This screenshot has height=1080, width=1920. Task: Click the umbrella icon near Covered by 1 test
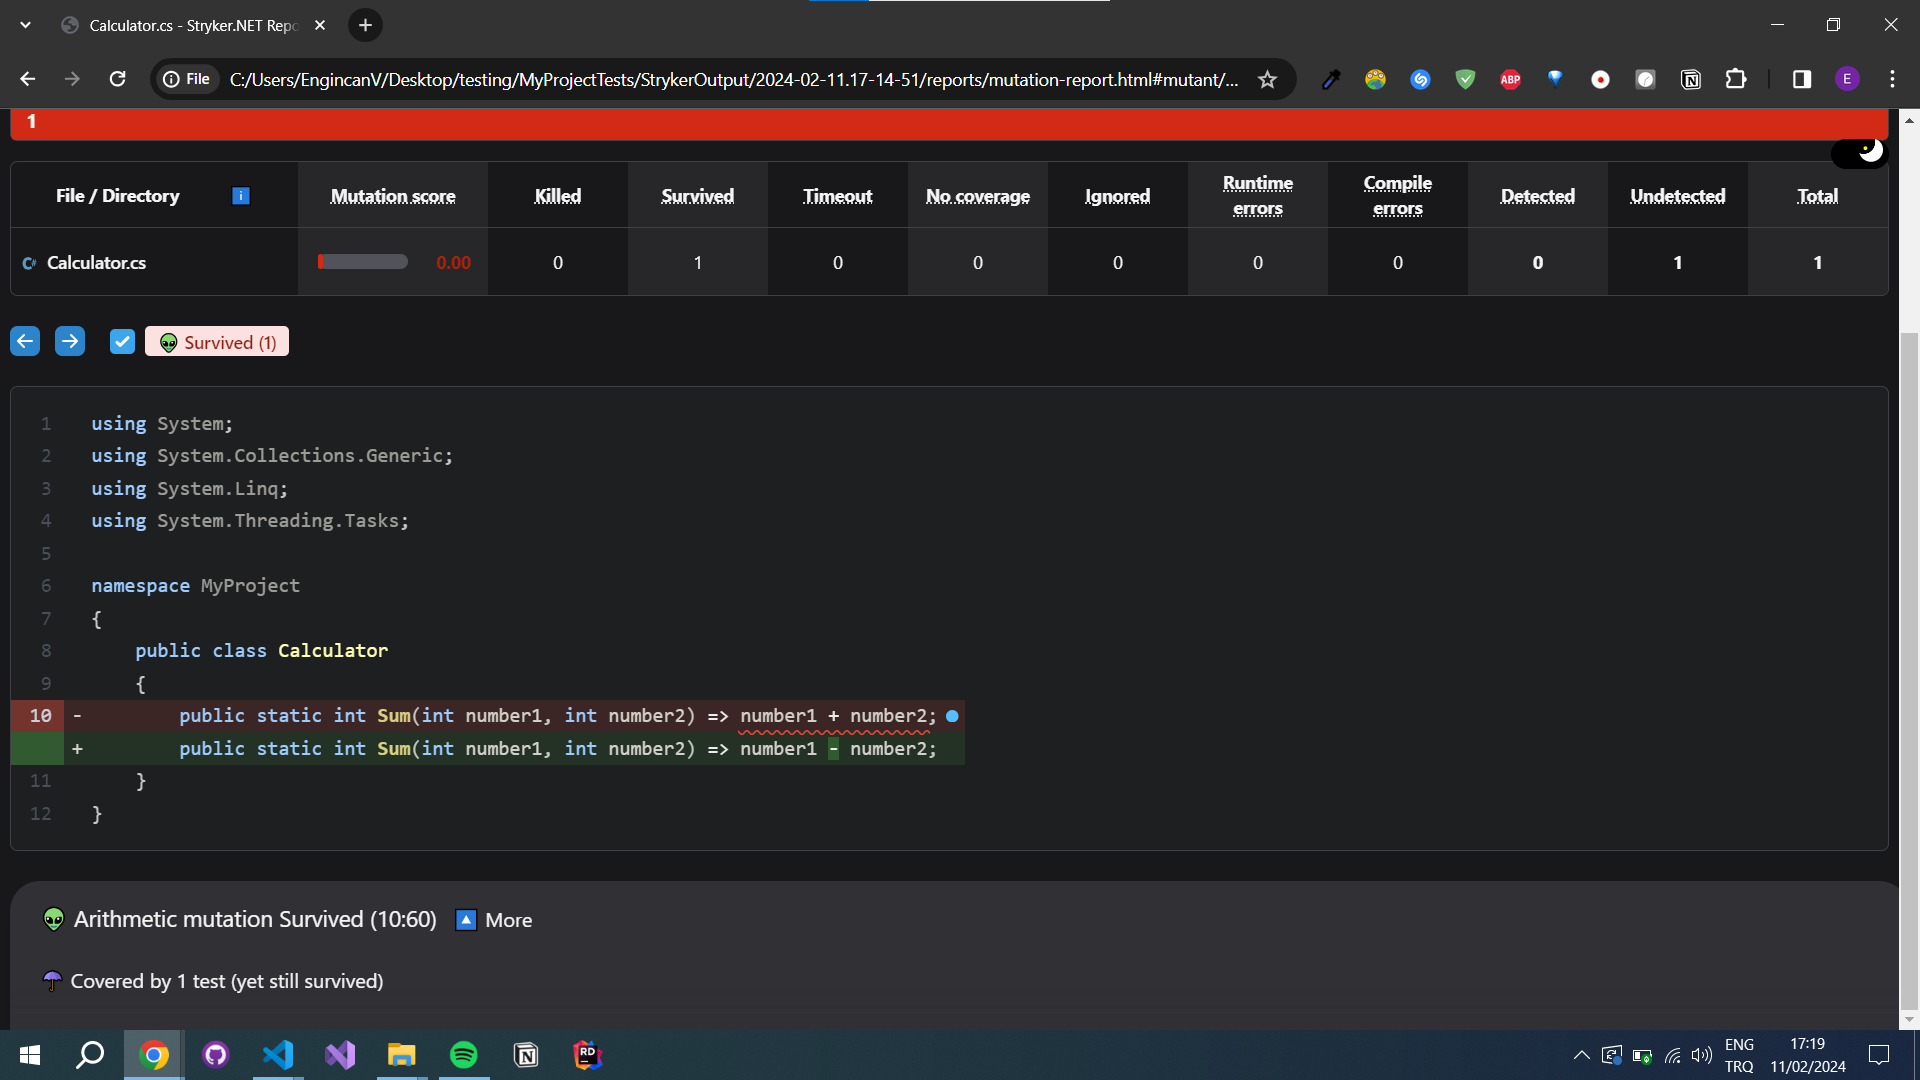pyautogui.click(x=51, y=981)
